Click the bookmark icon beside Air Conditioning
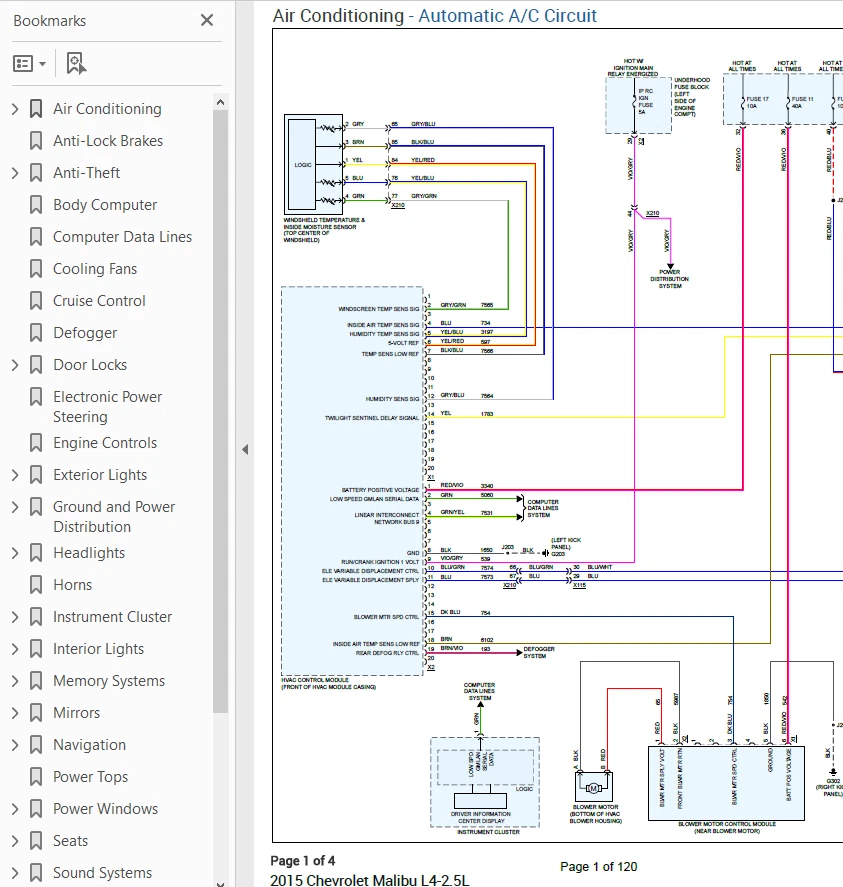Screen dimensions: 843x887 [x=34, y=108]
